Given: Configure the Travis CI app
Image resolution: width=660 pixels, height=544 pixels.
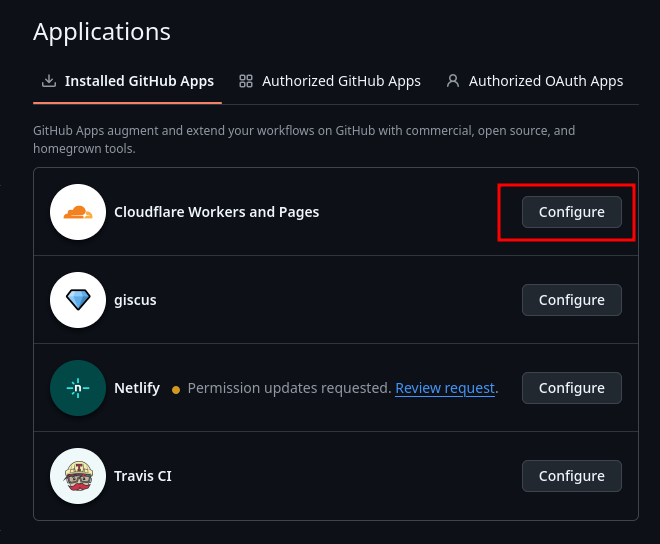Looking at the screenshot, I should [x=572, y=476].
